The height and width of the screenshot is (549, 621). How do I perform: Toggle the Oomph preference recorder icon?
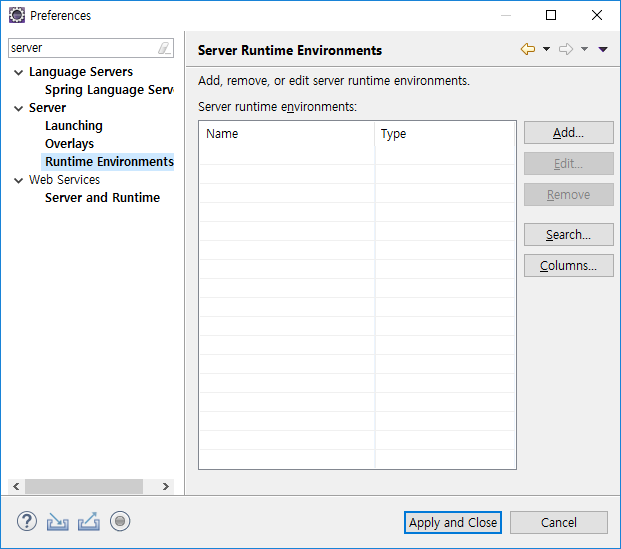click(120, 521)
